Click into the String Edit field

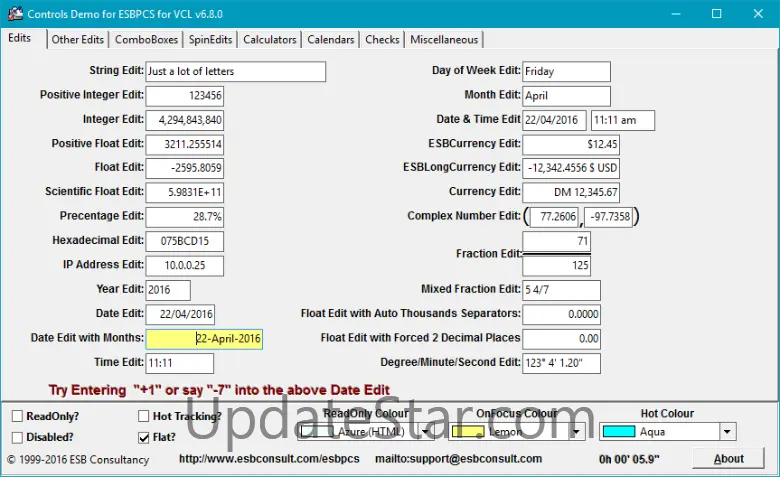pyautogui.click(x=236, y=72)
